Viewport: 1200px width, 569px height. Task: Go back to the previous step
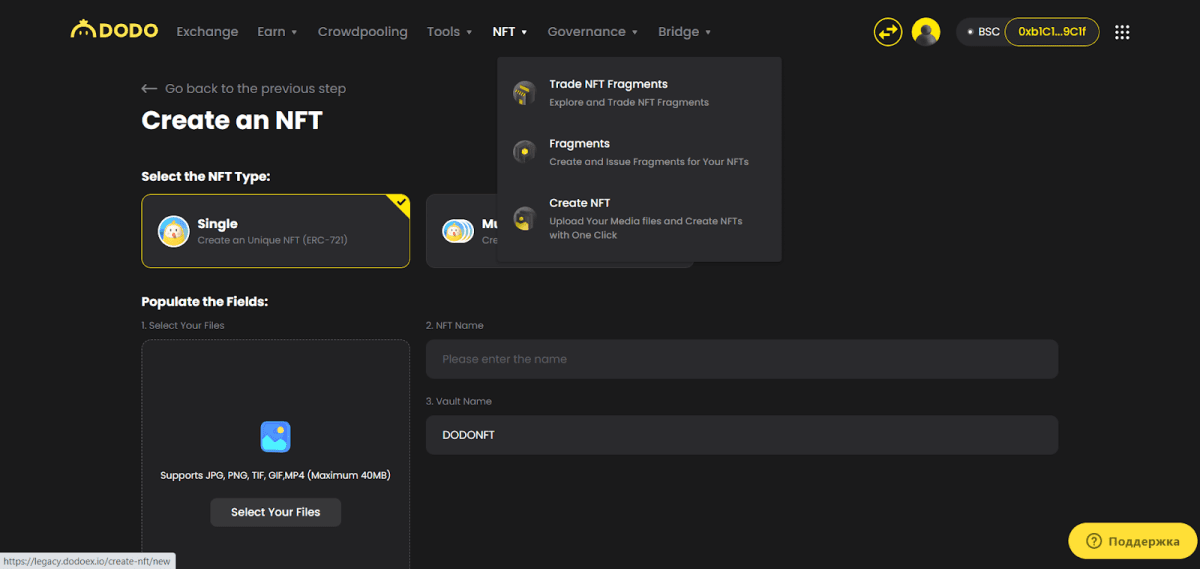click(x=244, y=89)
